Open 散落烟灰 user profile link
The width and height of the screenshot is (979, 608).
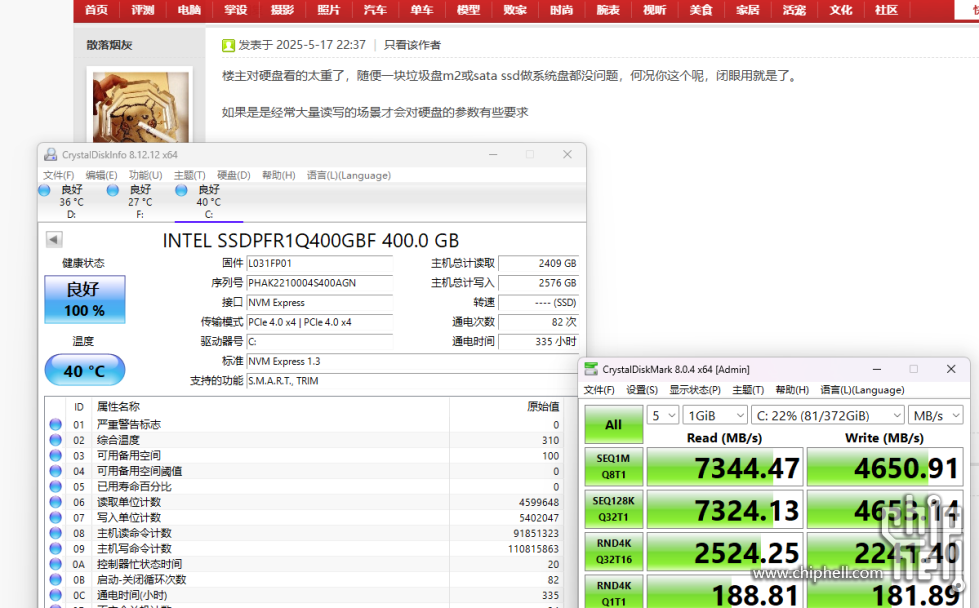pos(109,45)
